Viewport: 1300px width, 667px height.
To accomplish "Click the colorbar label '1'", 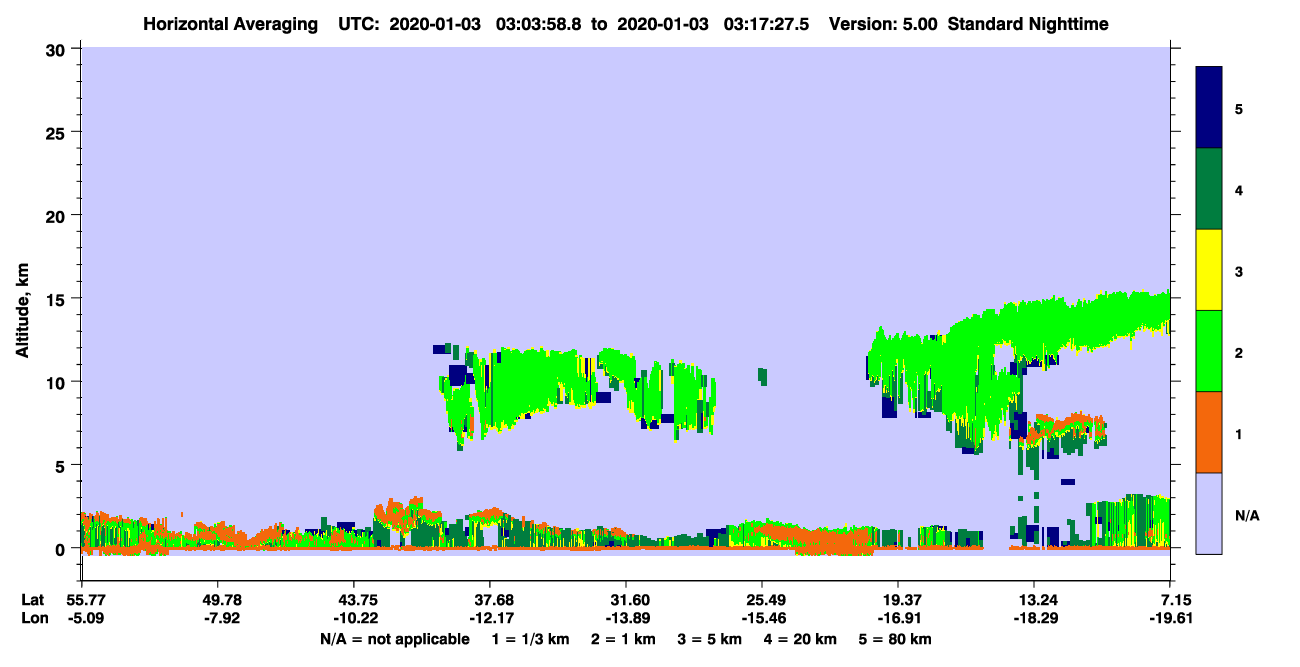I will [x=1240, y=434].
